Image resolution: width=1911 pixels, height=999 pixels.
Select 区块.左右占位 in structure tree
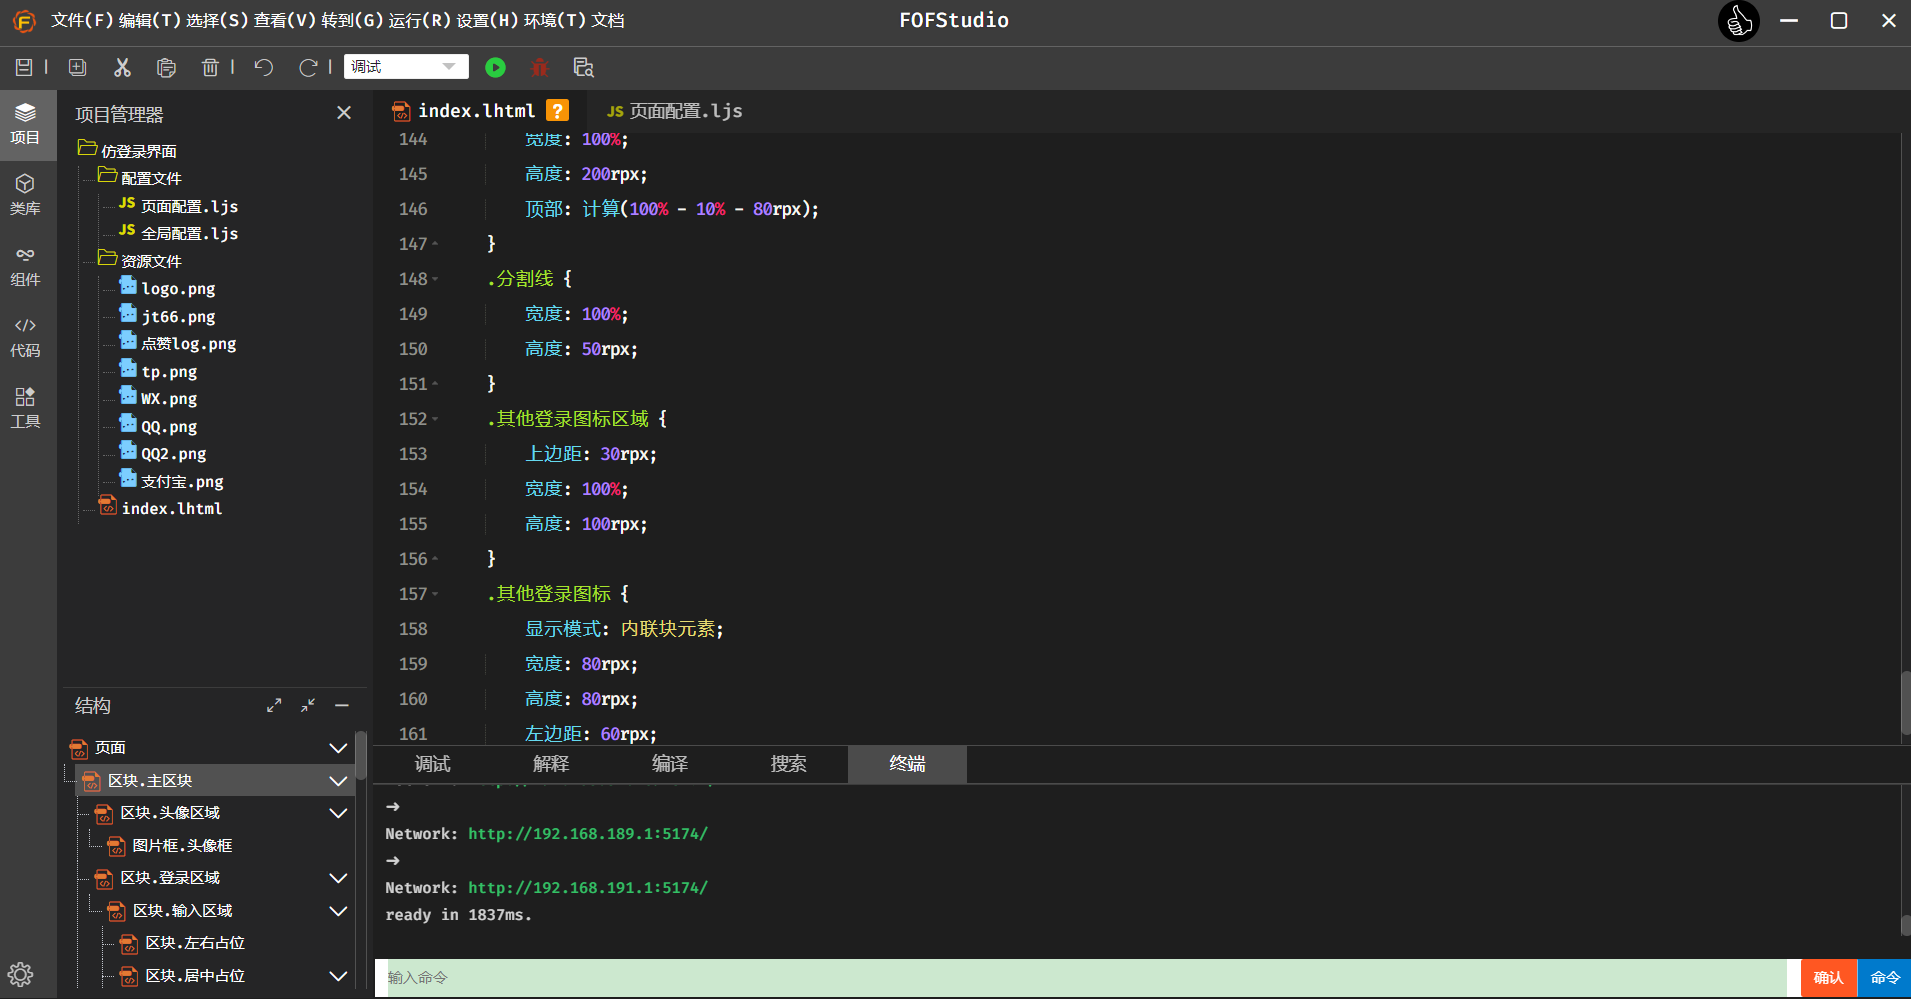[195, 943]
